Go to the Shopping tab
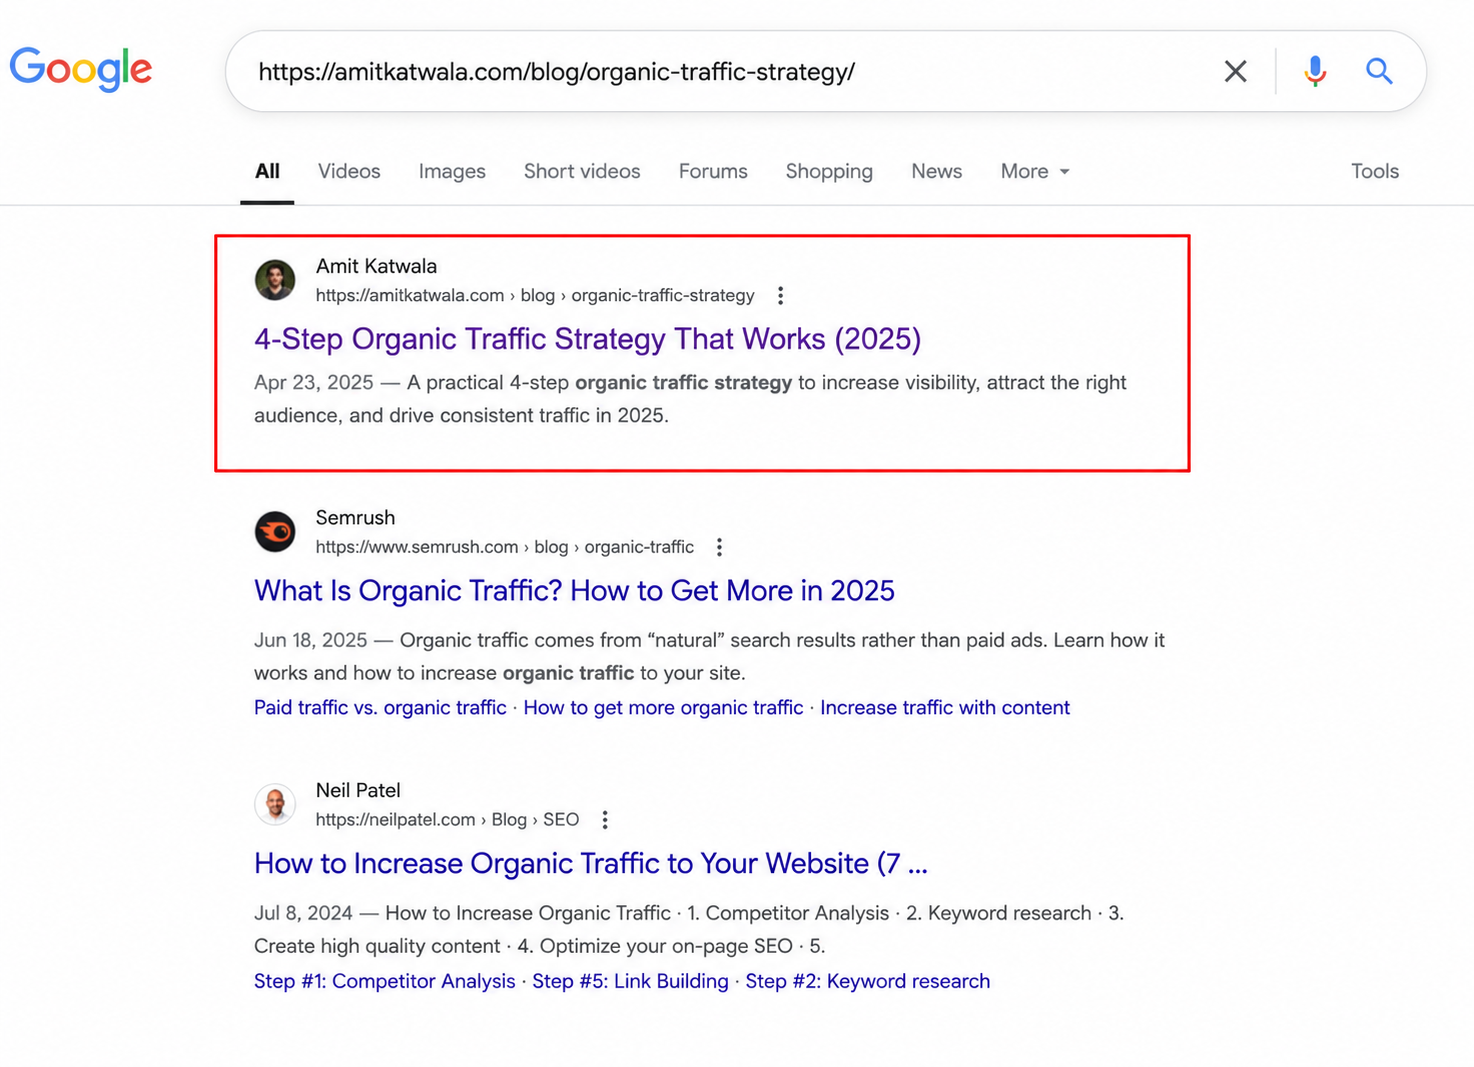1474x1067 pixels. coord(829,171)
